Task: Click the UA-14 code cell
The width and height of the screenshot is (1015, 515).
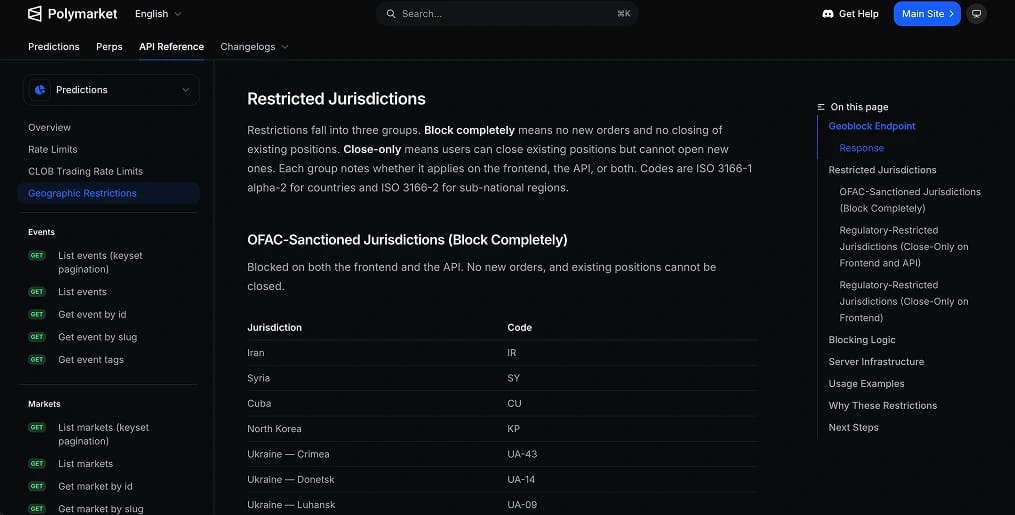Action: [x=521, y=479]
